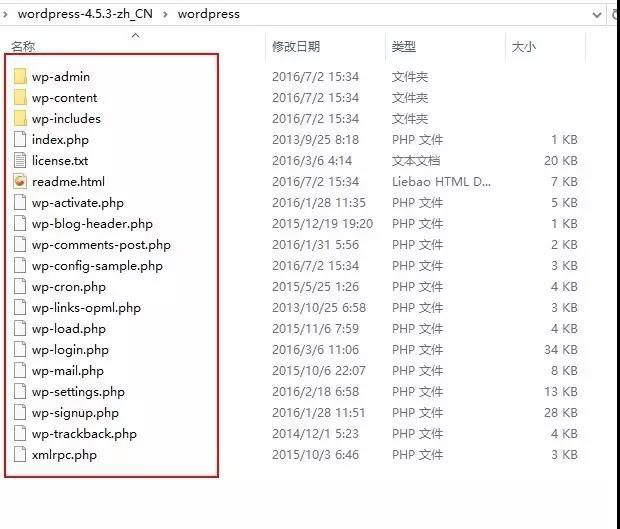
Task: Click the wp-blog-header.php file name
Action: click(92, 224)
